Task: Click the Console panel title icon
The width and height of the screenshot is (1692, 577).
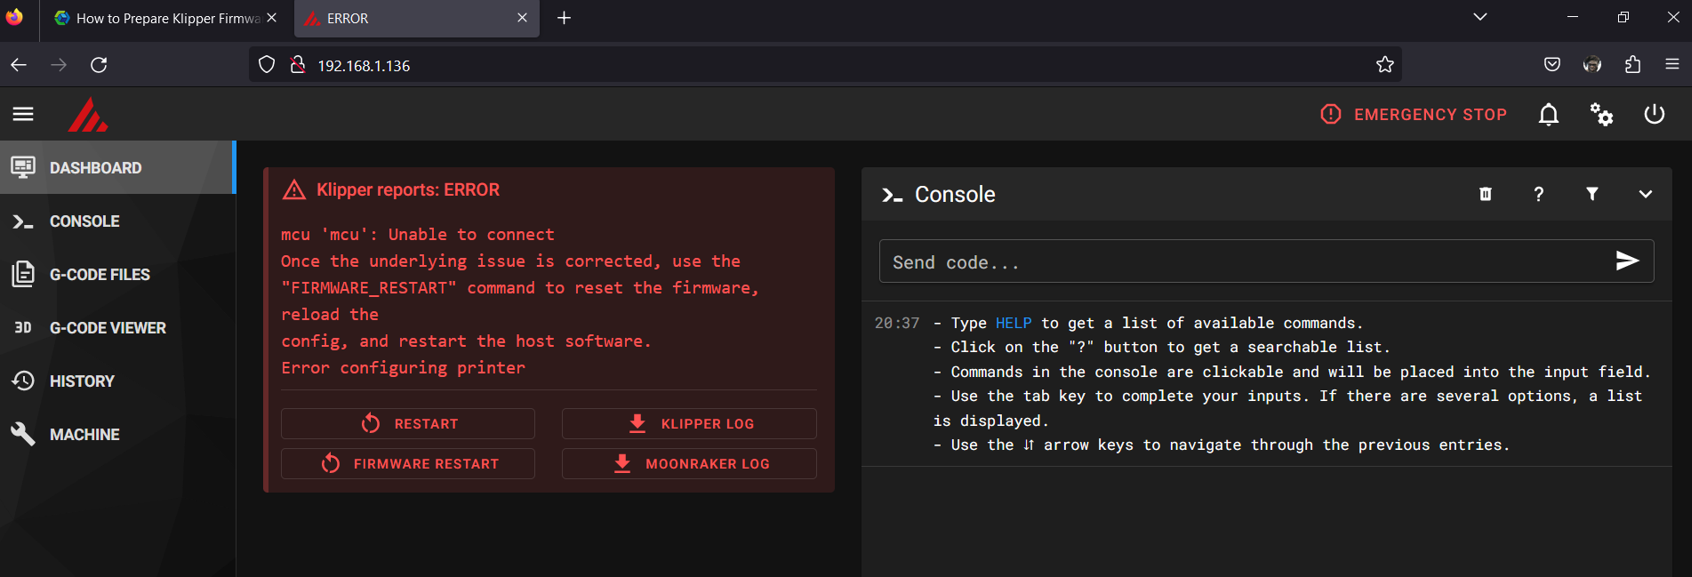Action: click(x=892, y=195)
